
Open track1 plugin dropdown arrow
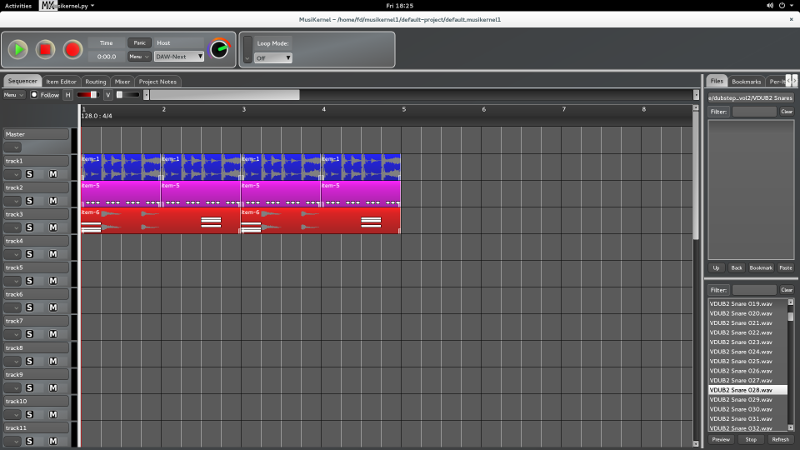tap(13, 174)
